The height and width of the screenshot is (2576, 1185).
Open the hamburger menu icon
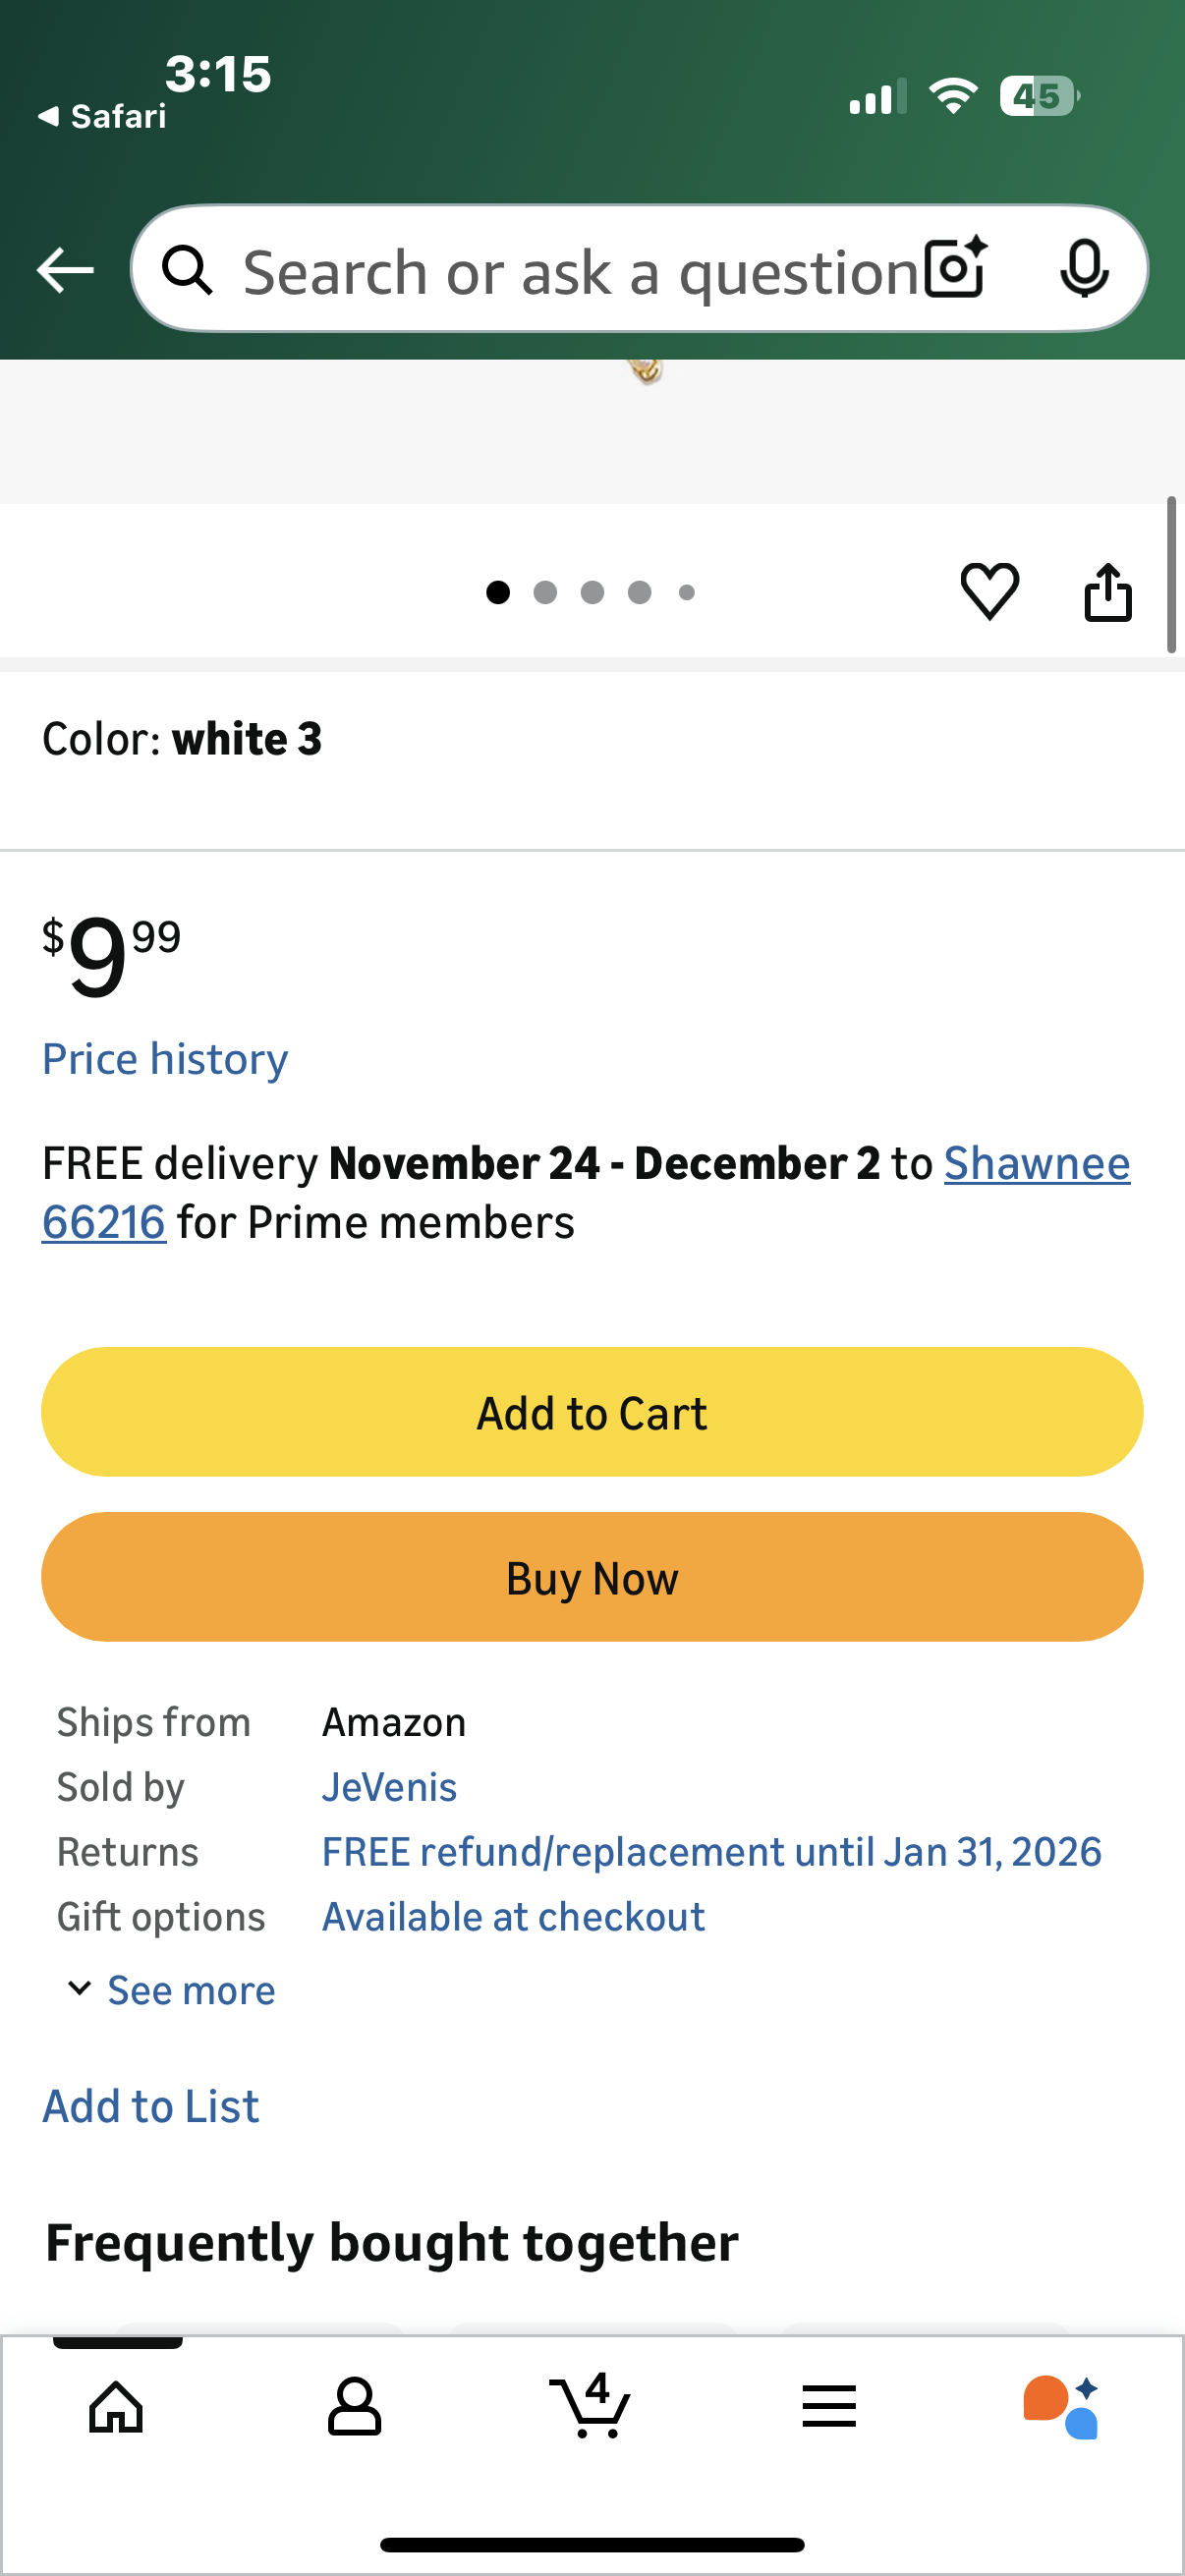click(x=828, y=2406)
